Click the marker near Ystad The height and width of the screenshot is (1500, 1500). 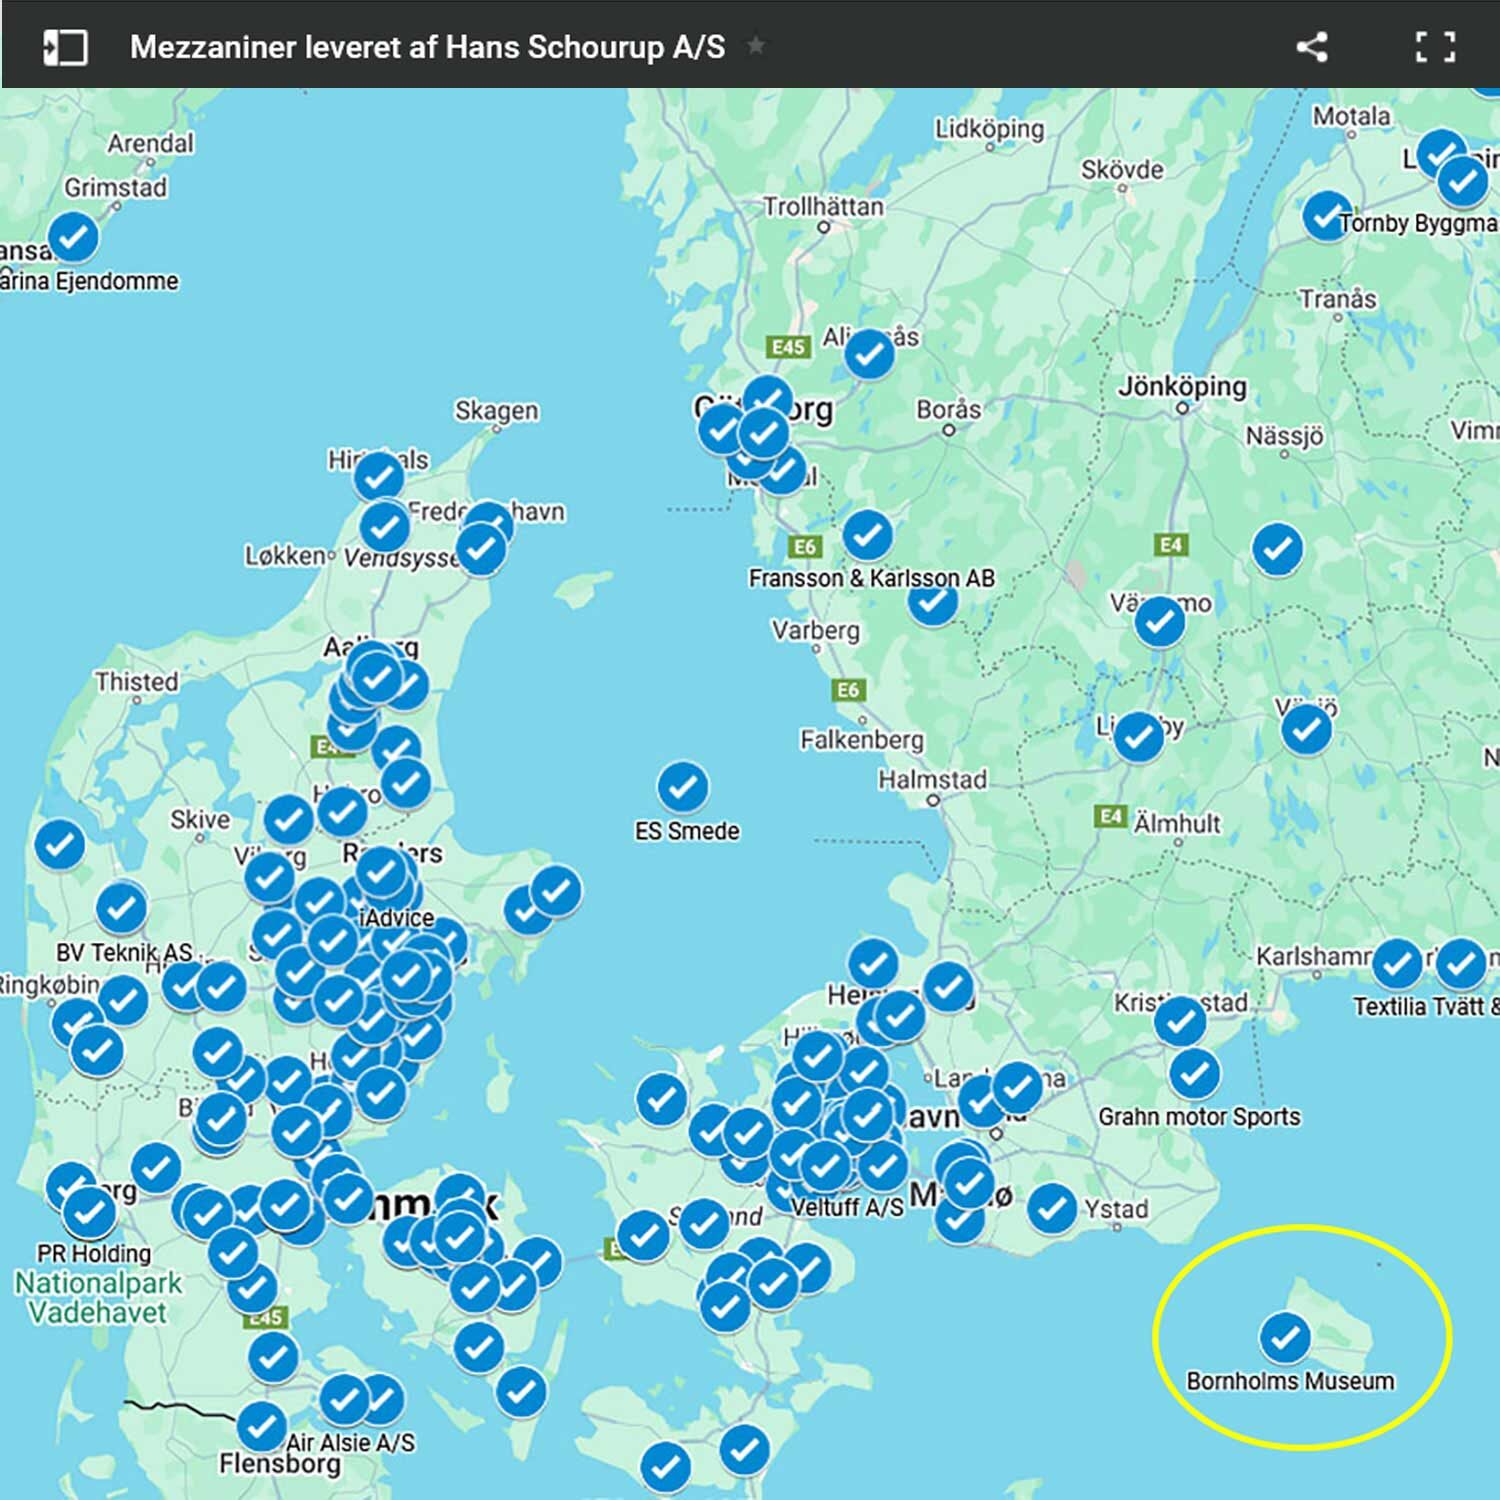[x=1051, y=1208]
